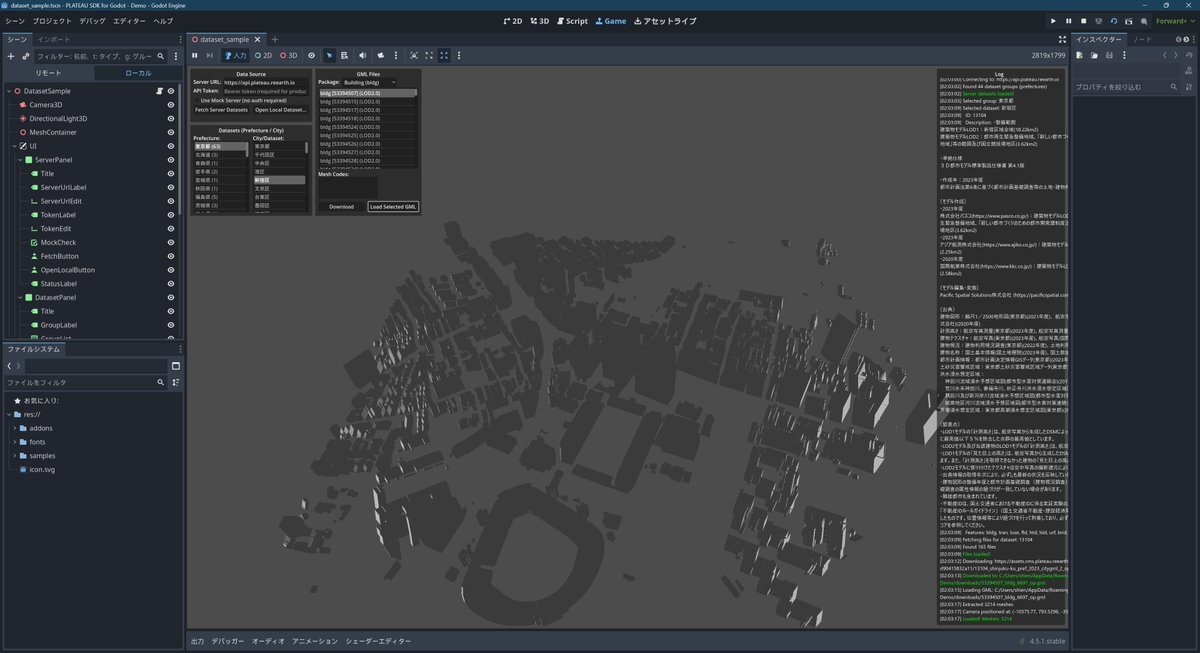Pause the running project from top toolbar
The height and width of the screenshot is (653, 1200).
pyautogui.click(x=1068, y=20)
